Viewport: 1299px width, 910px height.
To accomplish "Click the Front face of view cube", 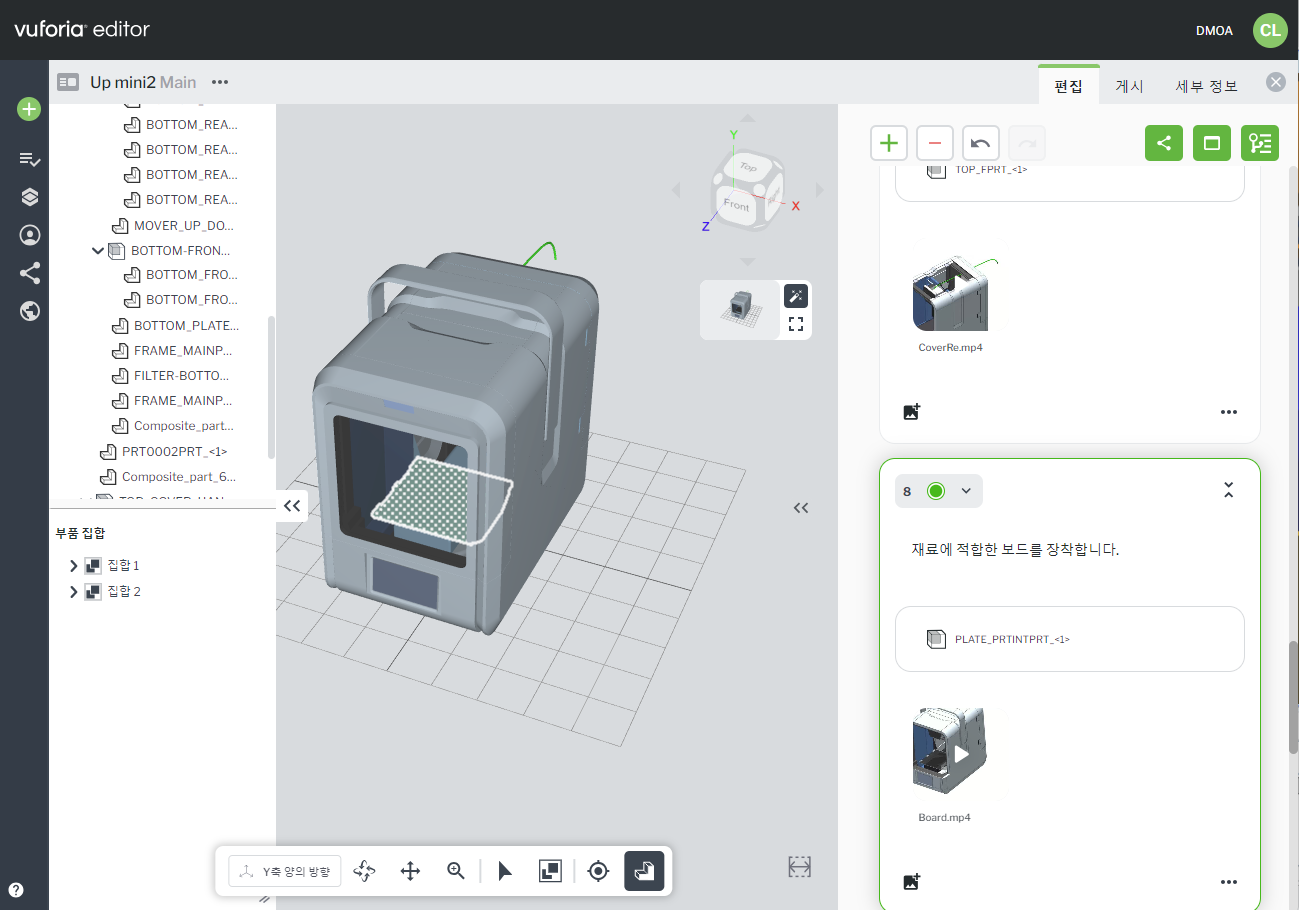I will pyautogui.click(x=735, y=206).
